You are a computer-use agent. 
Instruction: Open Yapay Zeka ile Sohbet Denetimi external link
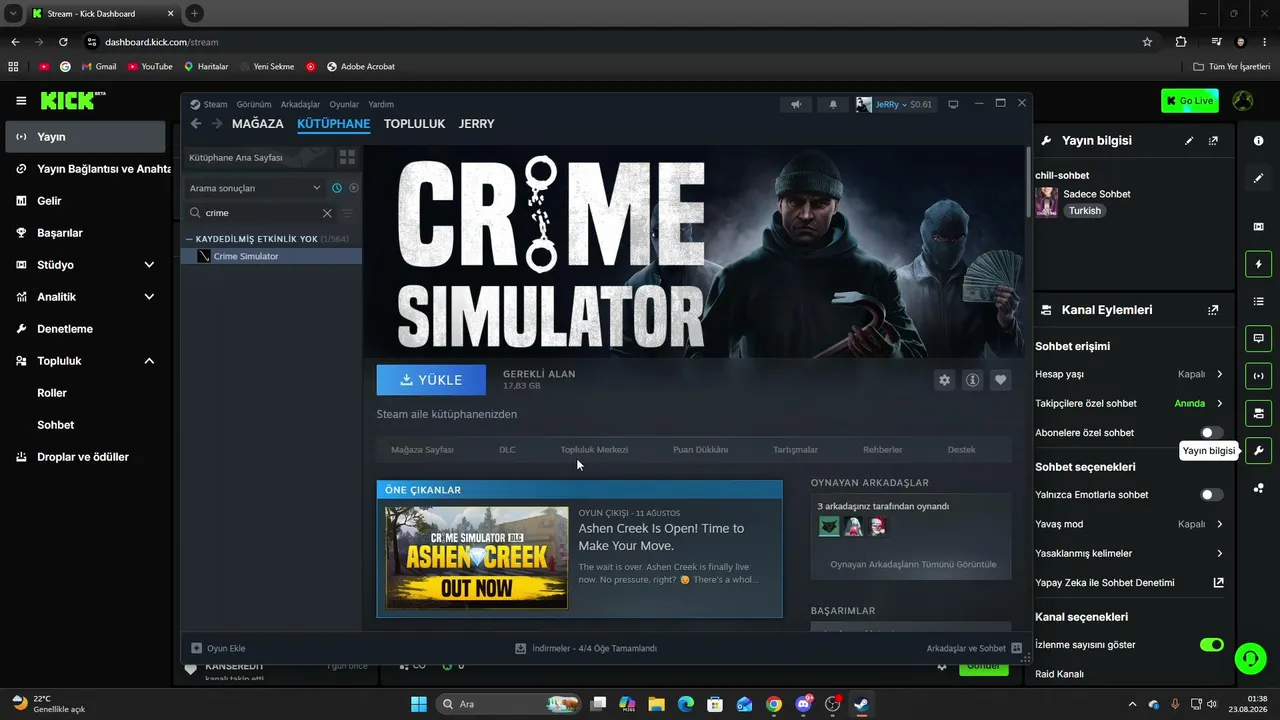coord(1218,583)
